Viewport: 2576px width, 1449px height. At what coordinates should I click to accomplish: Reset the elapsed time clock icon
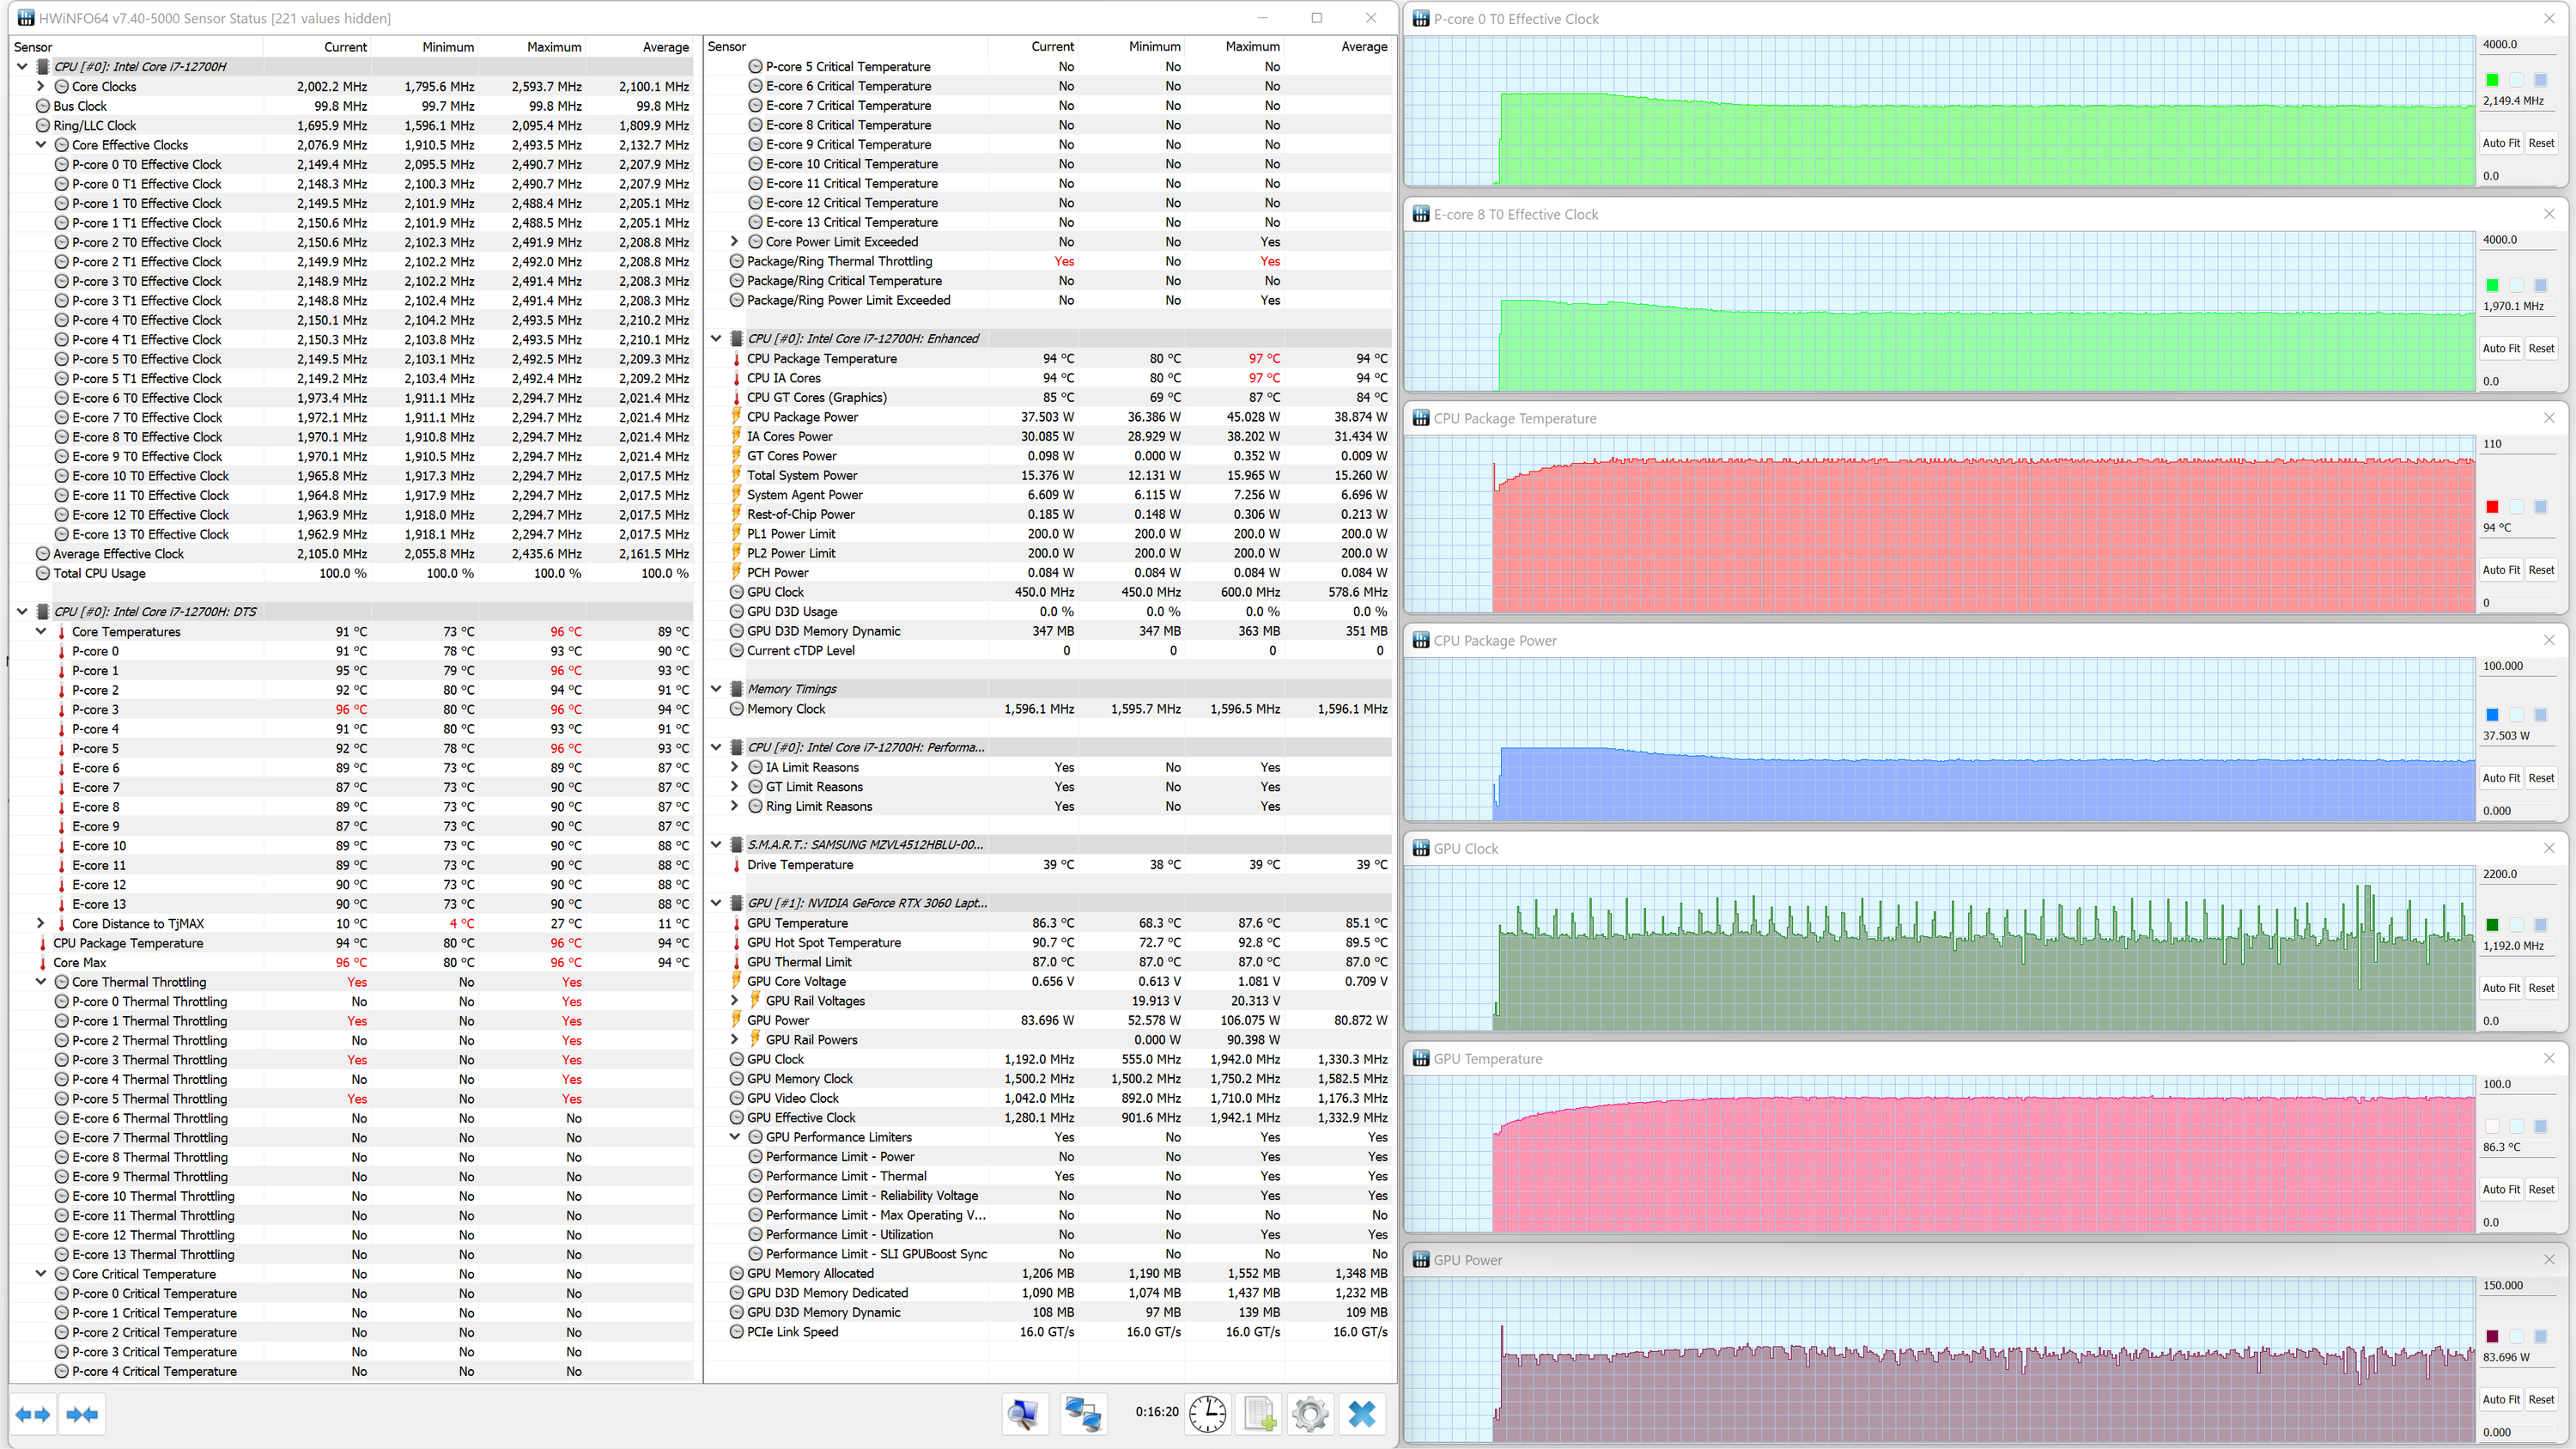pos(1208,1414)
